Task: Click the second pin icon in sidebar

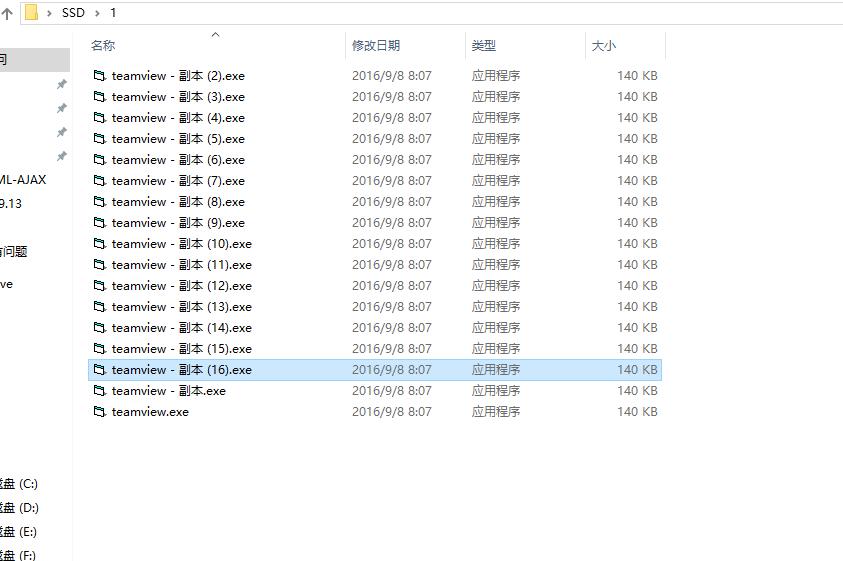Action: [62, 108]
